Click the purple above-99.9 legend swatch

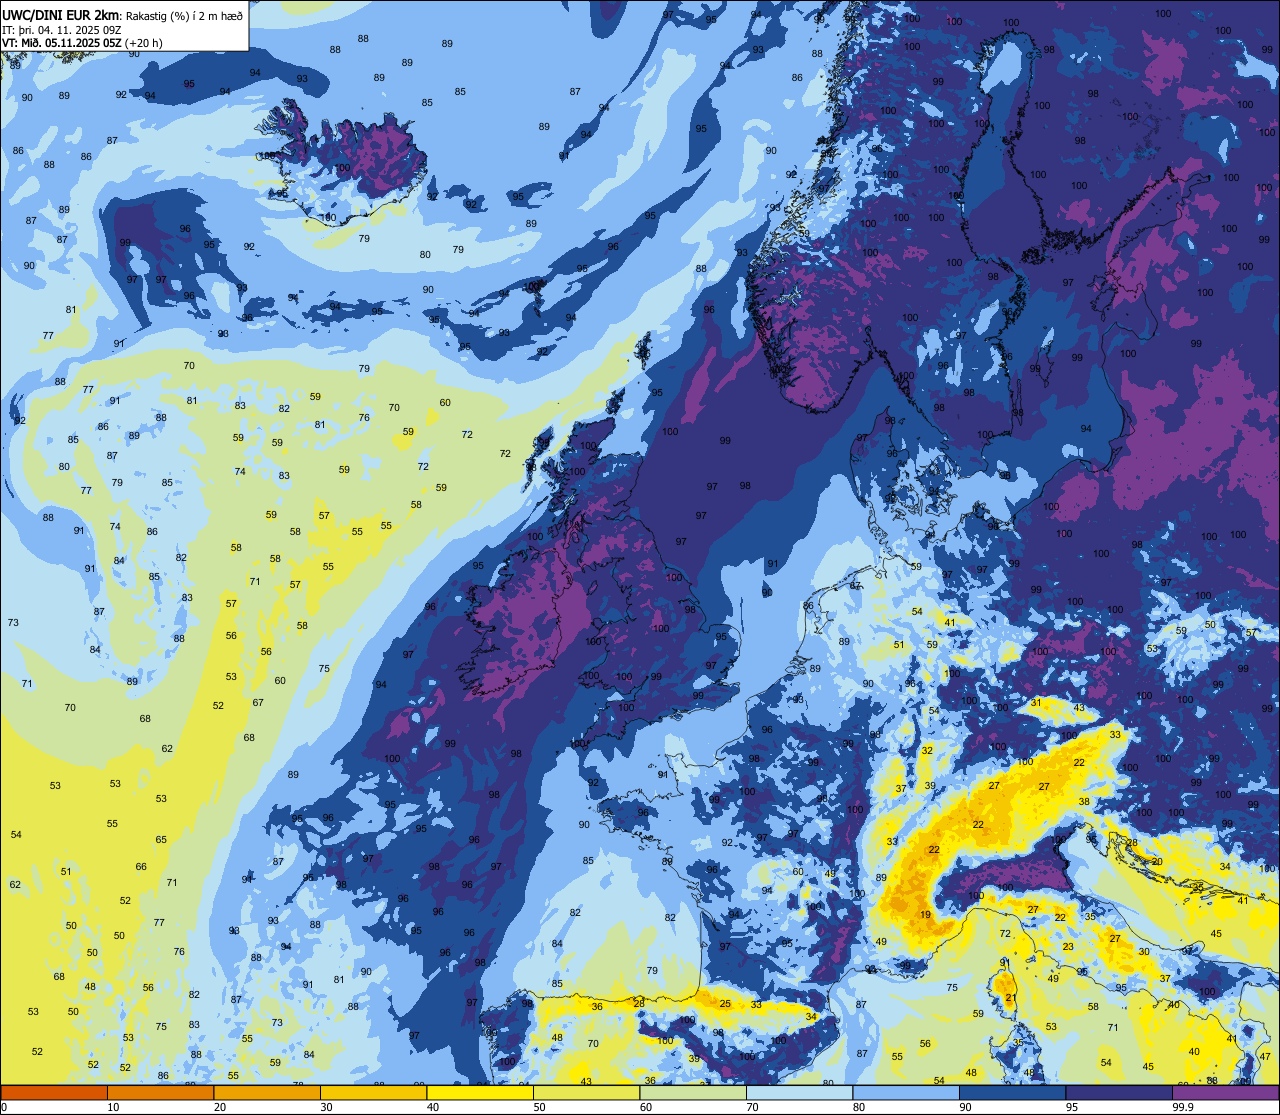pos(1225,1092)
